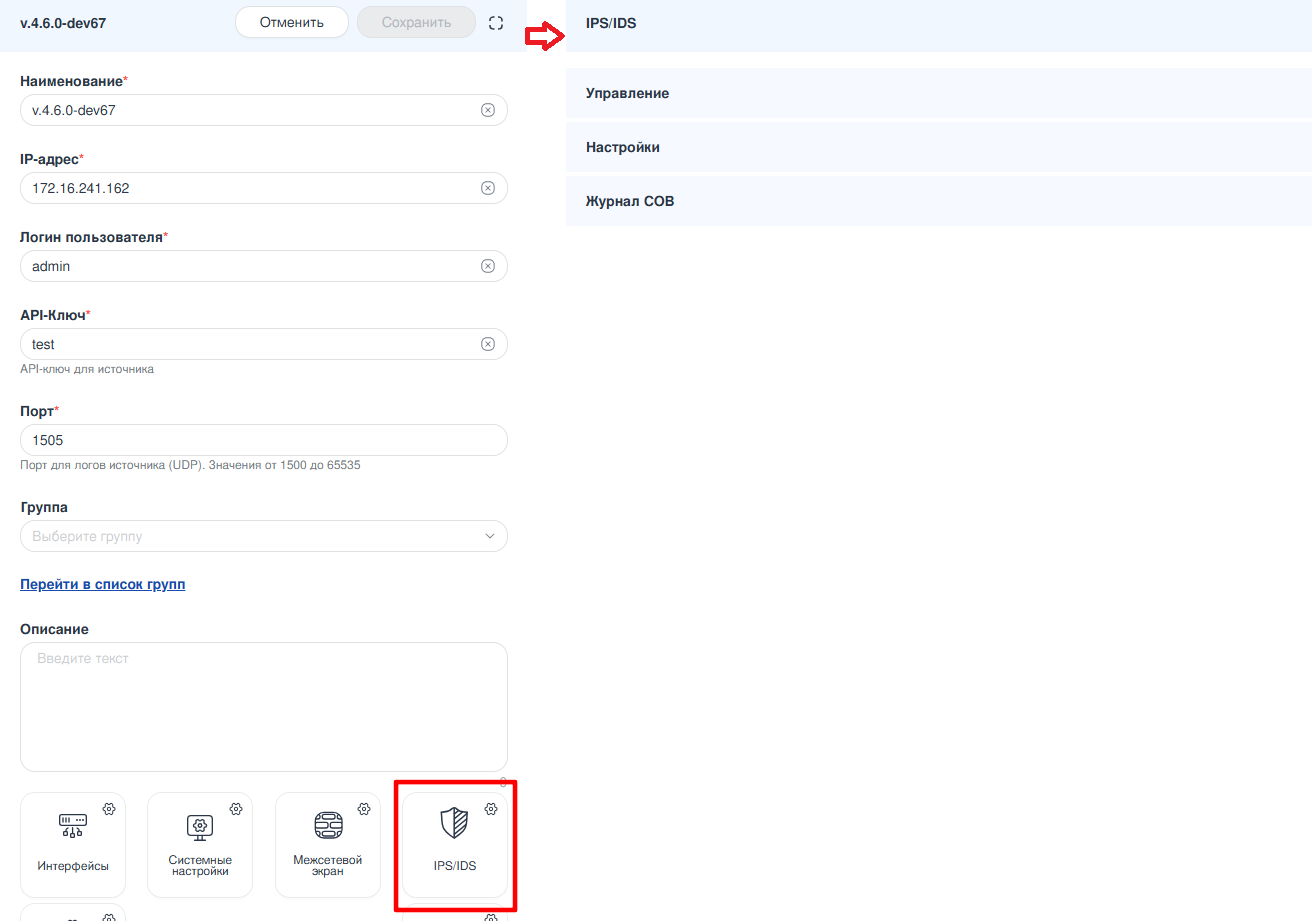Expand the Управление section
Screen dimensions: 1312x922
939,93
